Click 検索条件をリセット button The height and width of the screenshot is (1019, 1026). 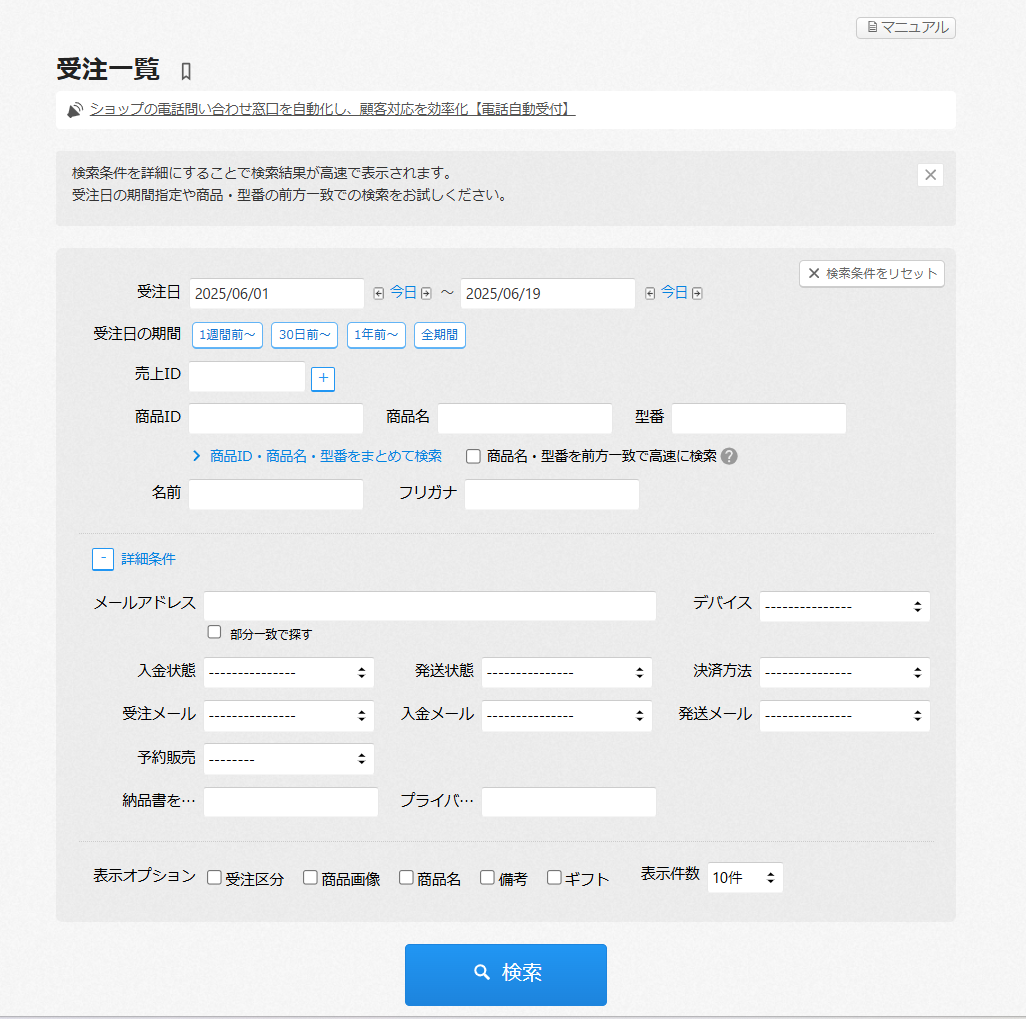[x=871, y=273]
